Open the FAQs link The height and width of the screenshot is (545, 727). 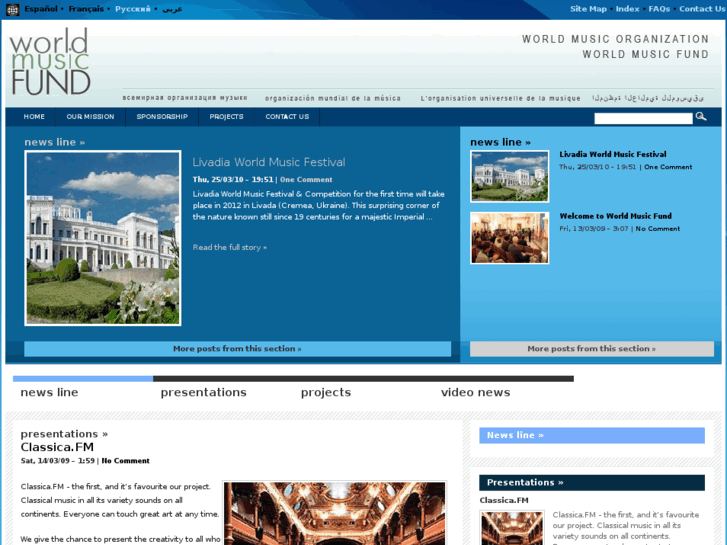coord(659,9)
